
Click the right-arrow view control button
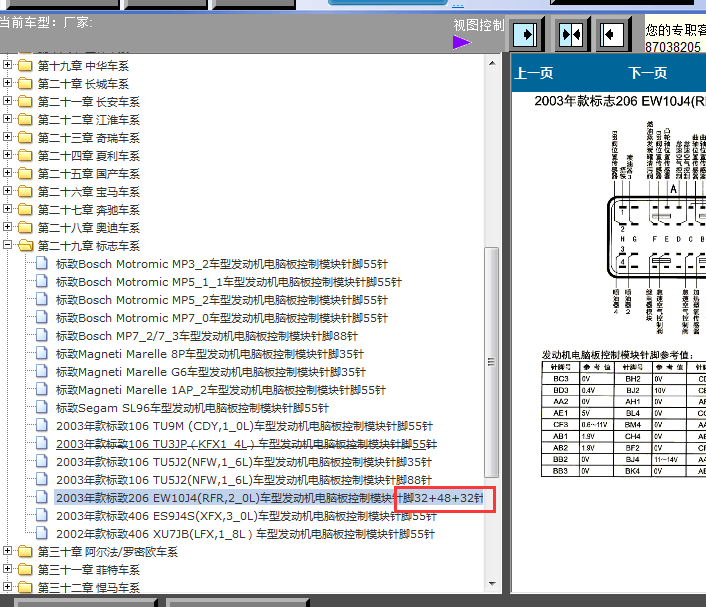pyautogui.click(x=525, y=35)
